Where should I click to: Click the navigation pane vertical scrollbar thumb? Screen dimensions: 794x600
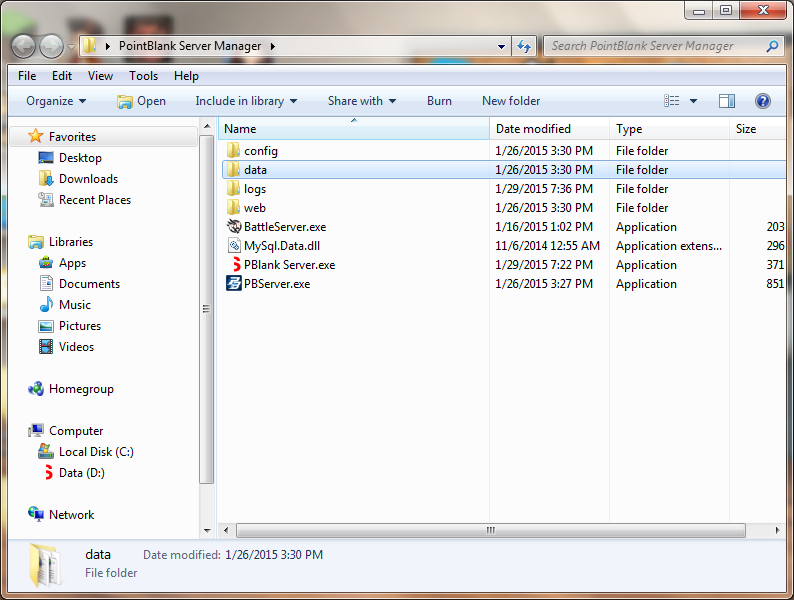click(207, 309)
